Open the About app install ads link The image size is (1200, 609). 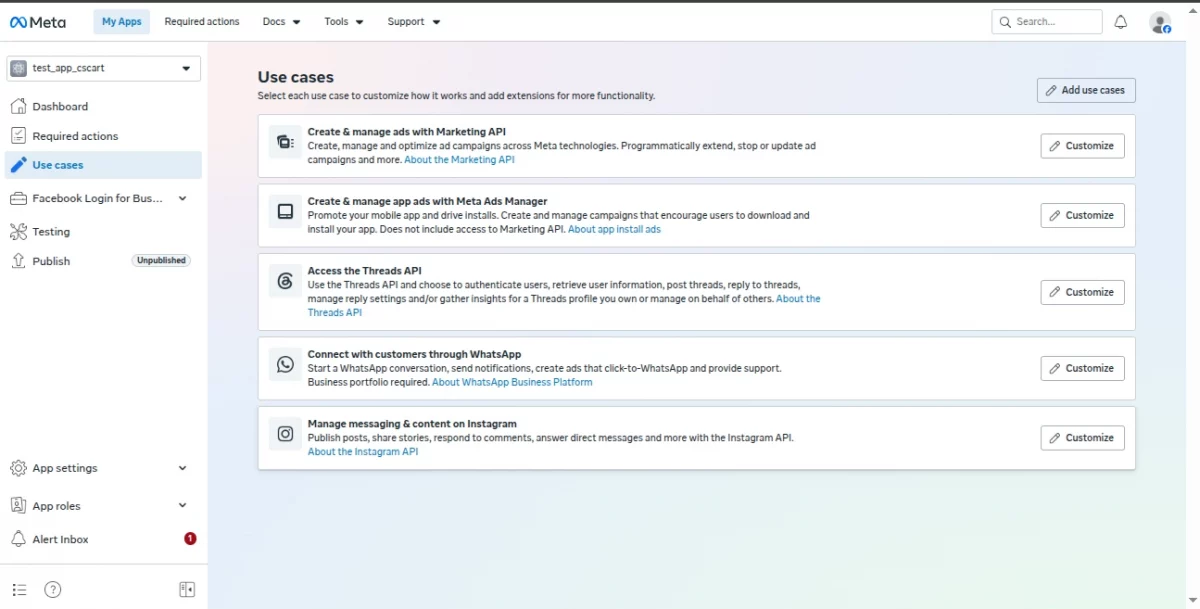pyautogui.click(x=614, y=229)
